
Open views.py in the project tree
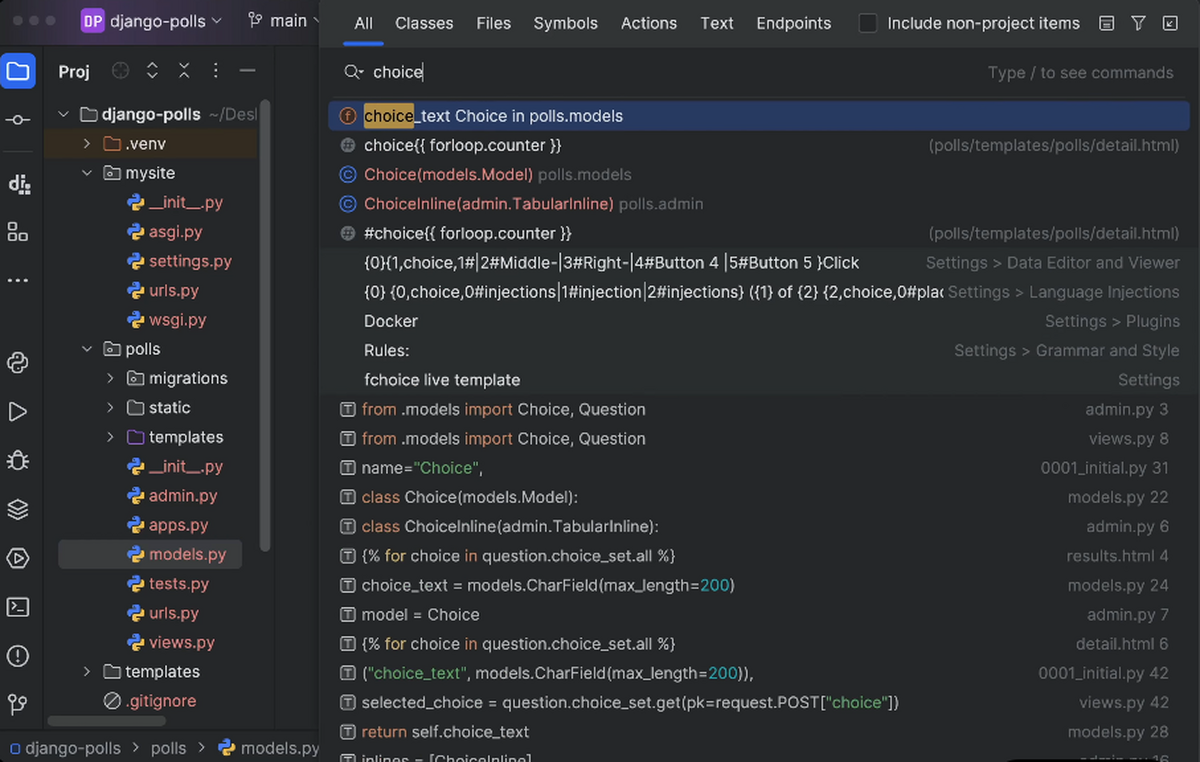point(181,643)
